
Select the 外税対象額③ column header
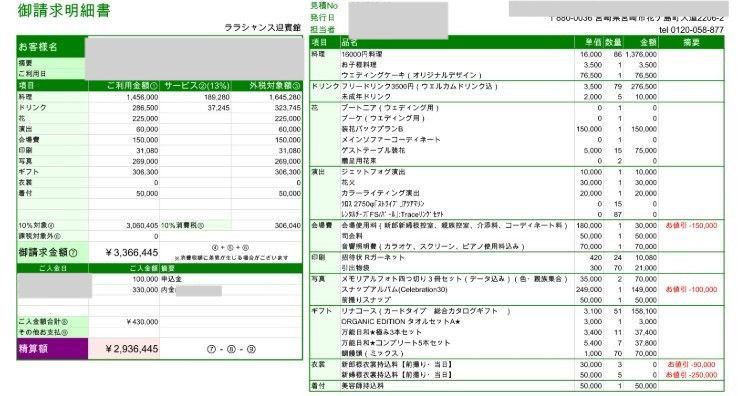click(266, 86)
